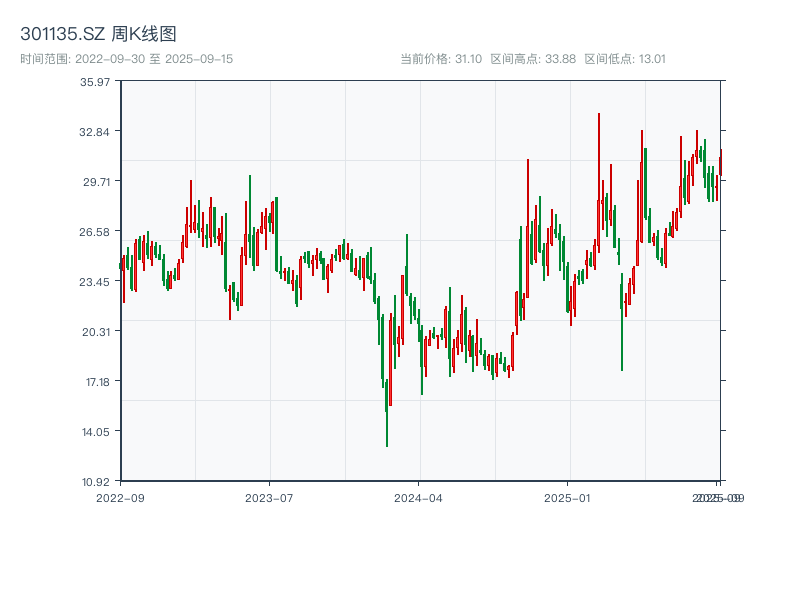Click y-axis value 29.71
The image size is (800, 600).
tap(96, 182)
